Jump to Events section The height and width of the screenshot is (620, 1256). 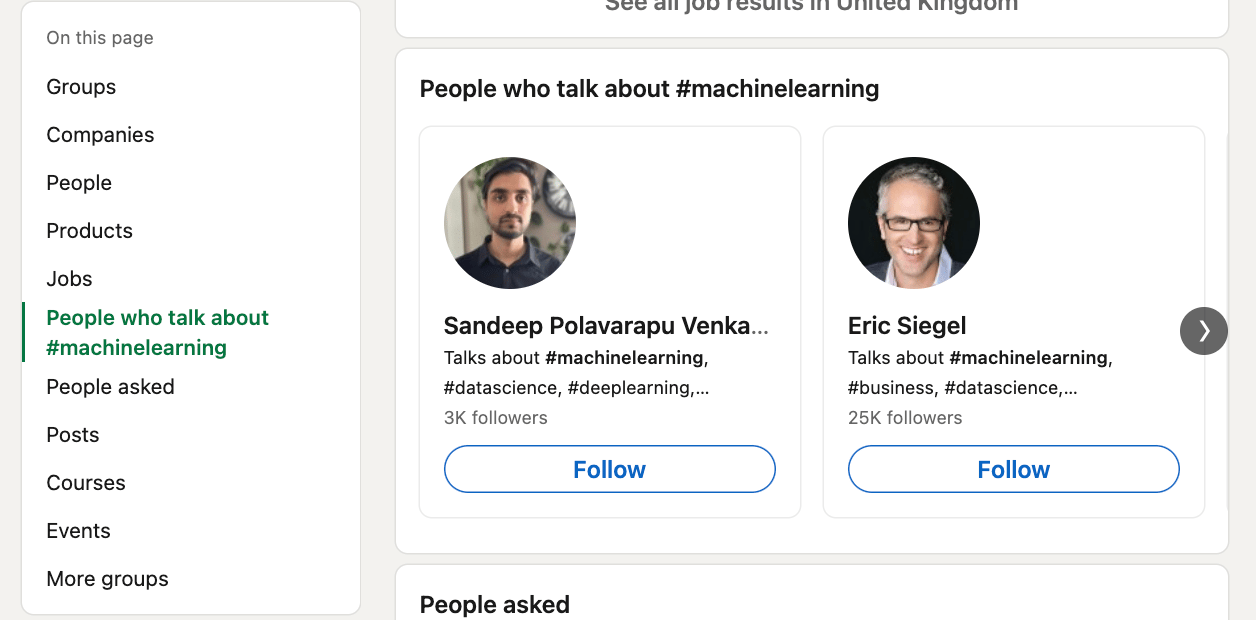click(78, 531)
